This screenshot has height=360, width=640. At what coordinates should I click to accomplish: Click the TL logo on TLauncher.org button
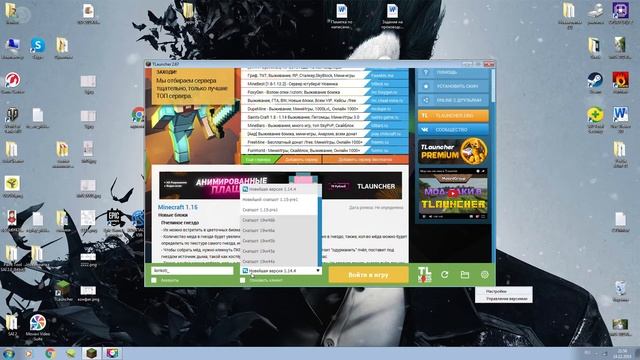[x=425, y=116]
